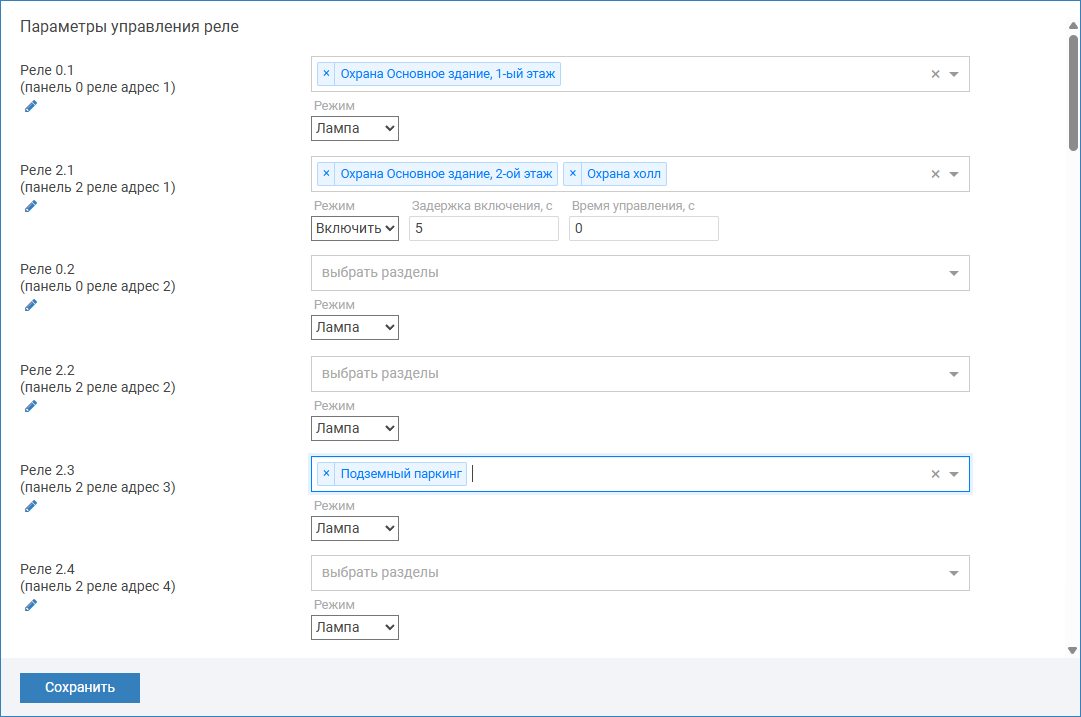
Task: Click the pencil icon for Реле 2.2
Action: [30, 406]
